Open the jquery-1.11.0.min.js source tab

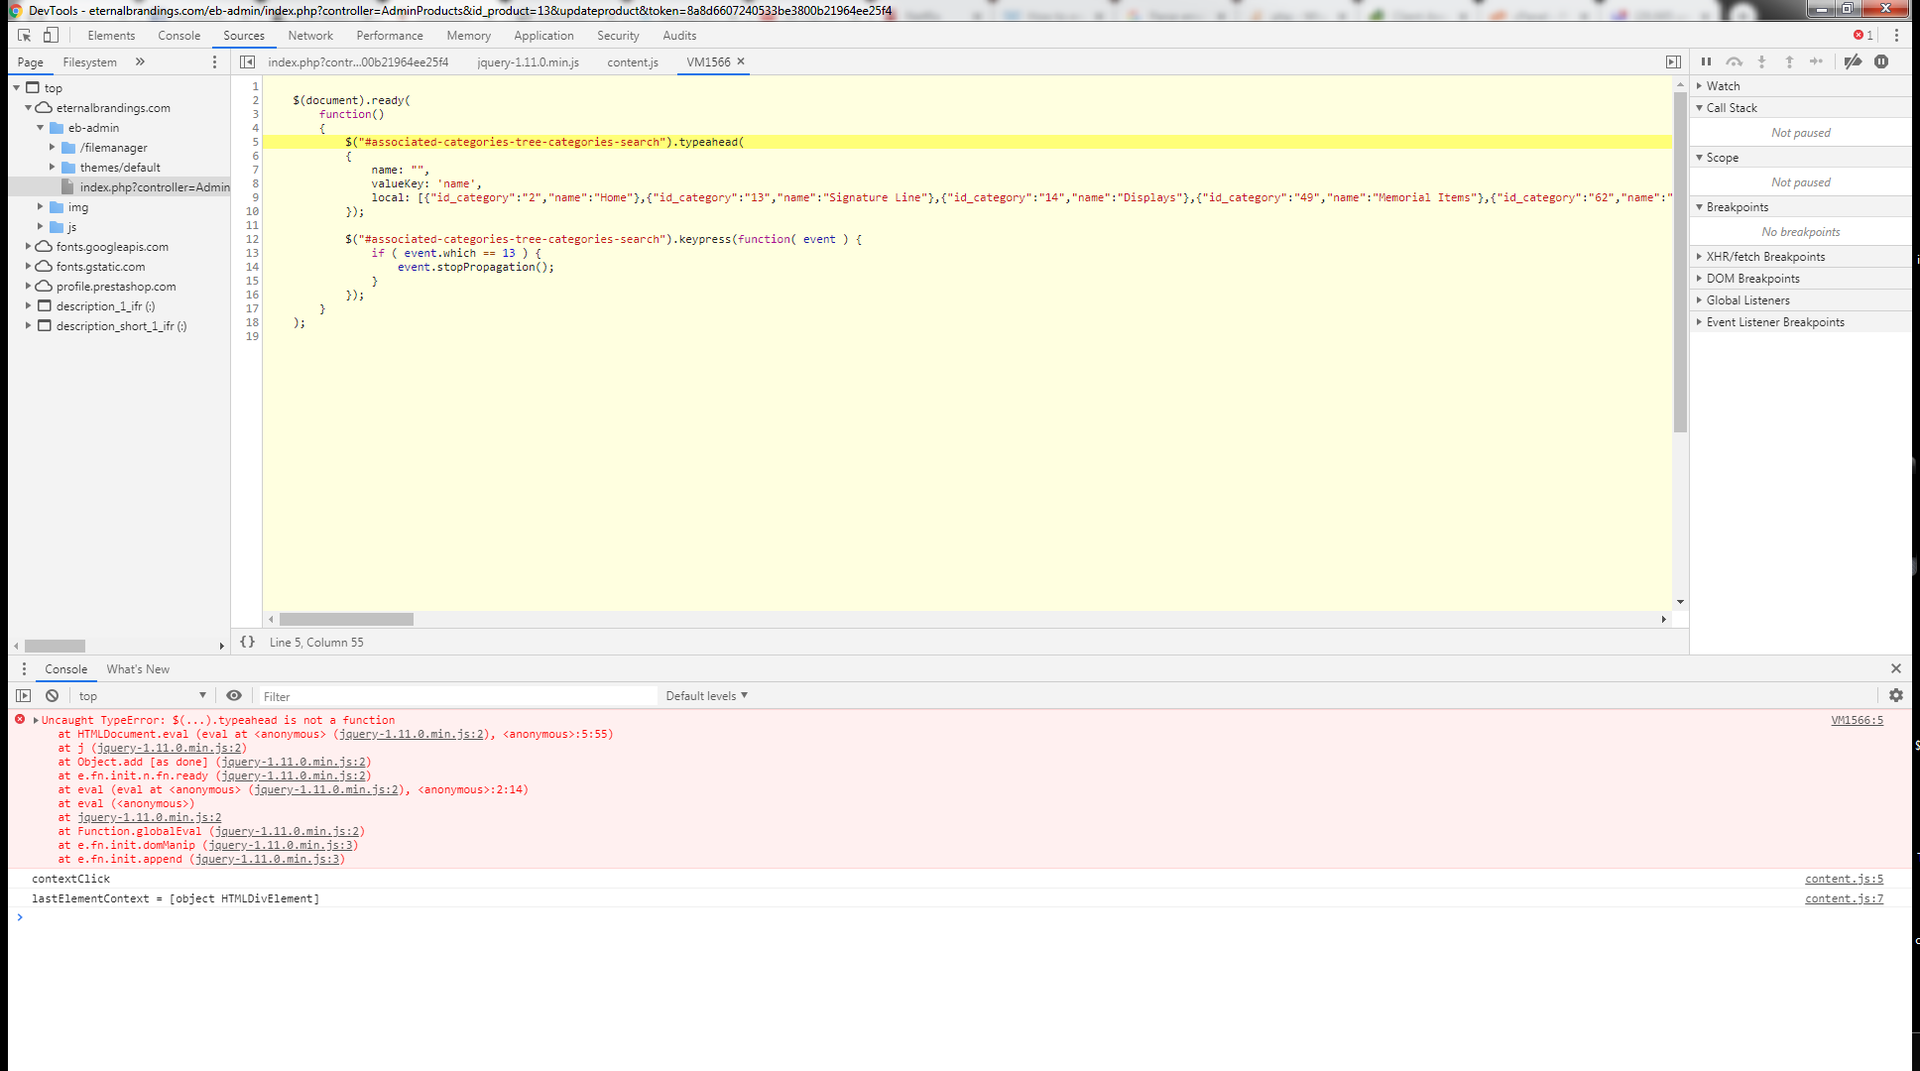528,62
